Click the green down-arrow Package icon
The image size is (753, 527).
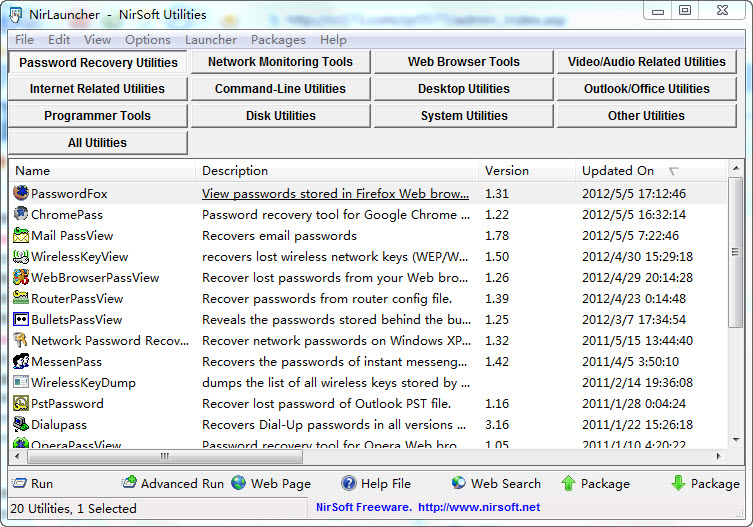click(x=678, y=483)
